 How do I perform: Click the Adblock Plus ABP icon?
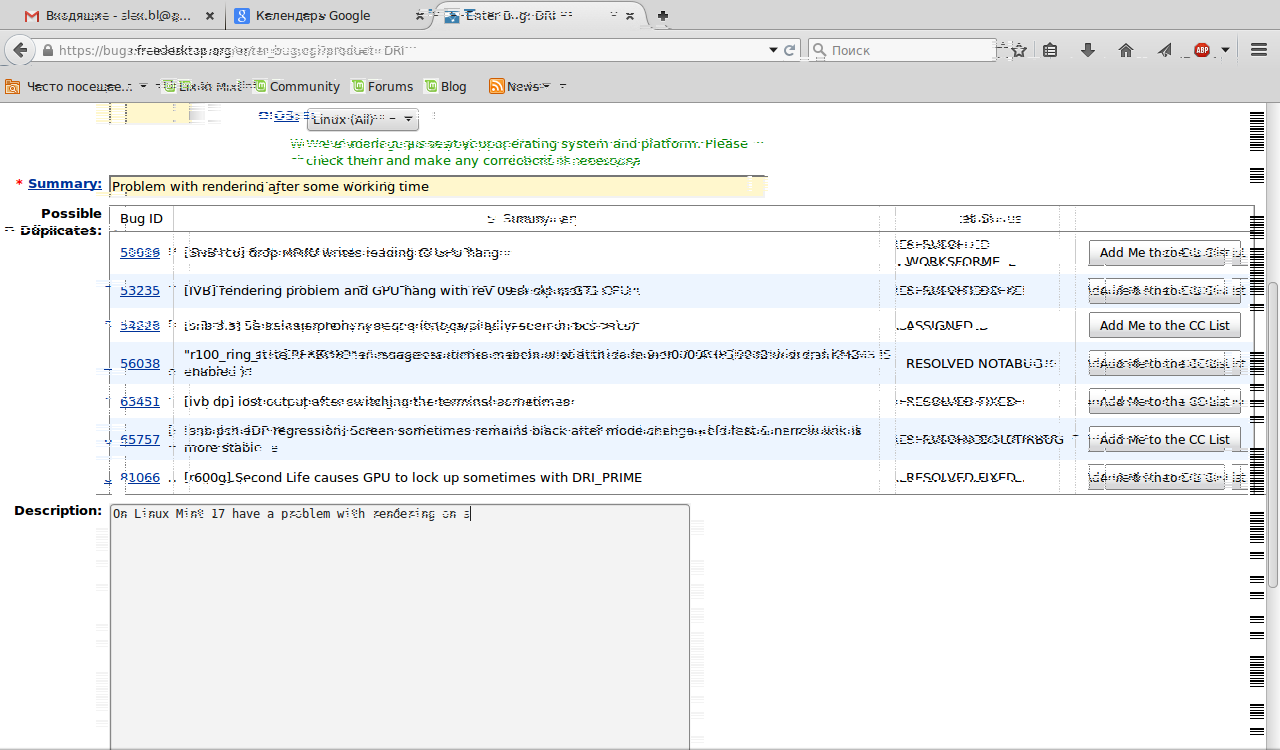coord(1202,50)
